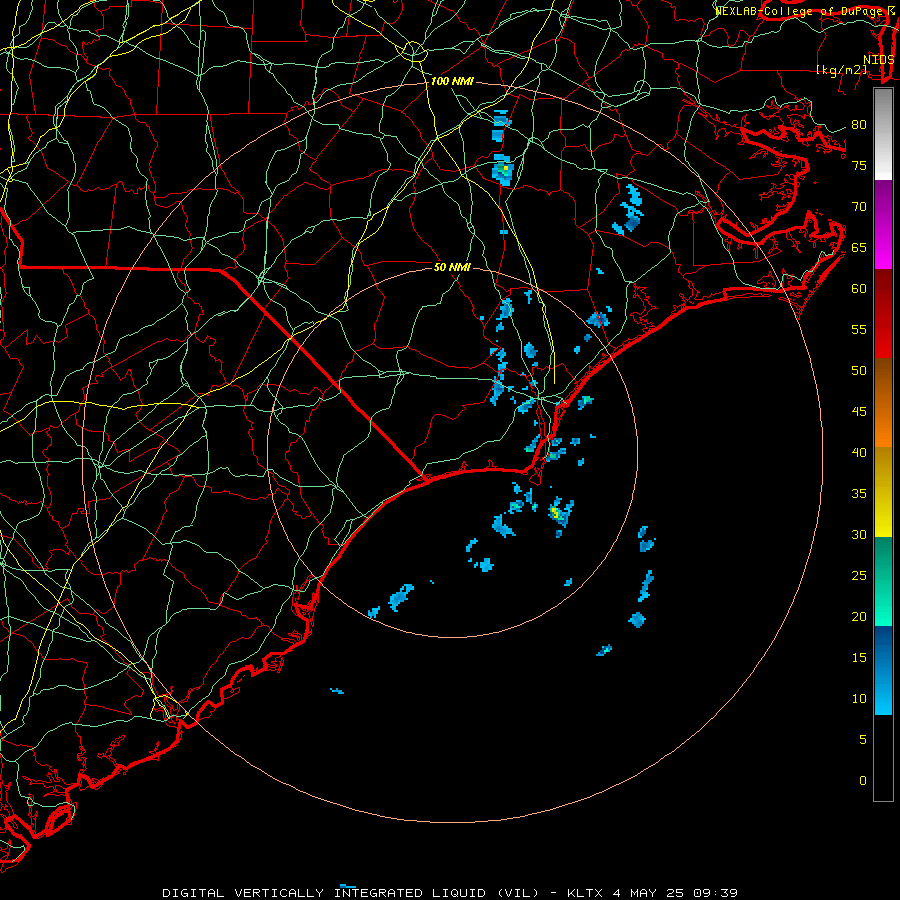
Task: Click the small echo near South Carolina offshore bottom
Action: pos(337,690)
